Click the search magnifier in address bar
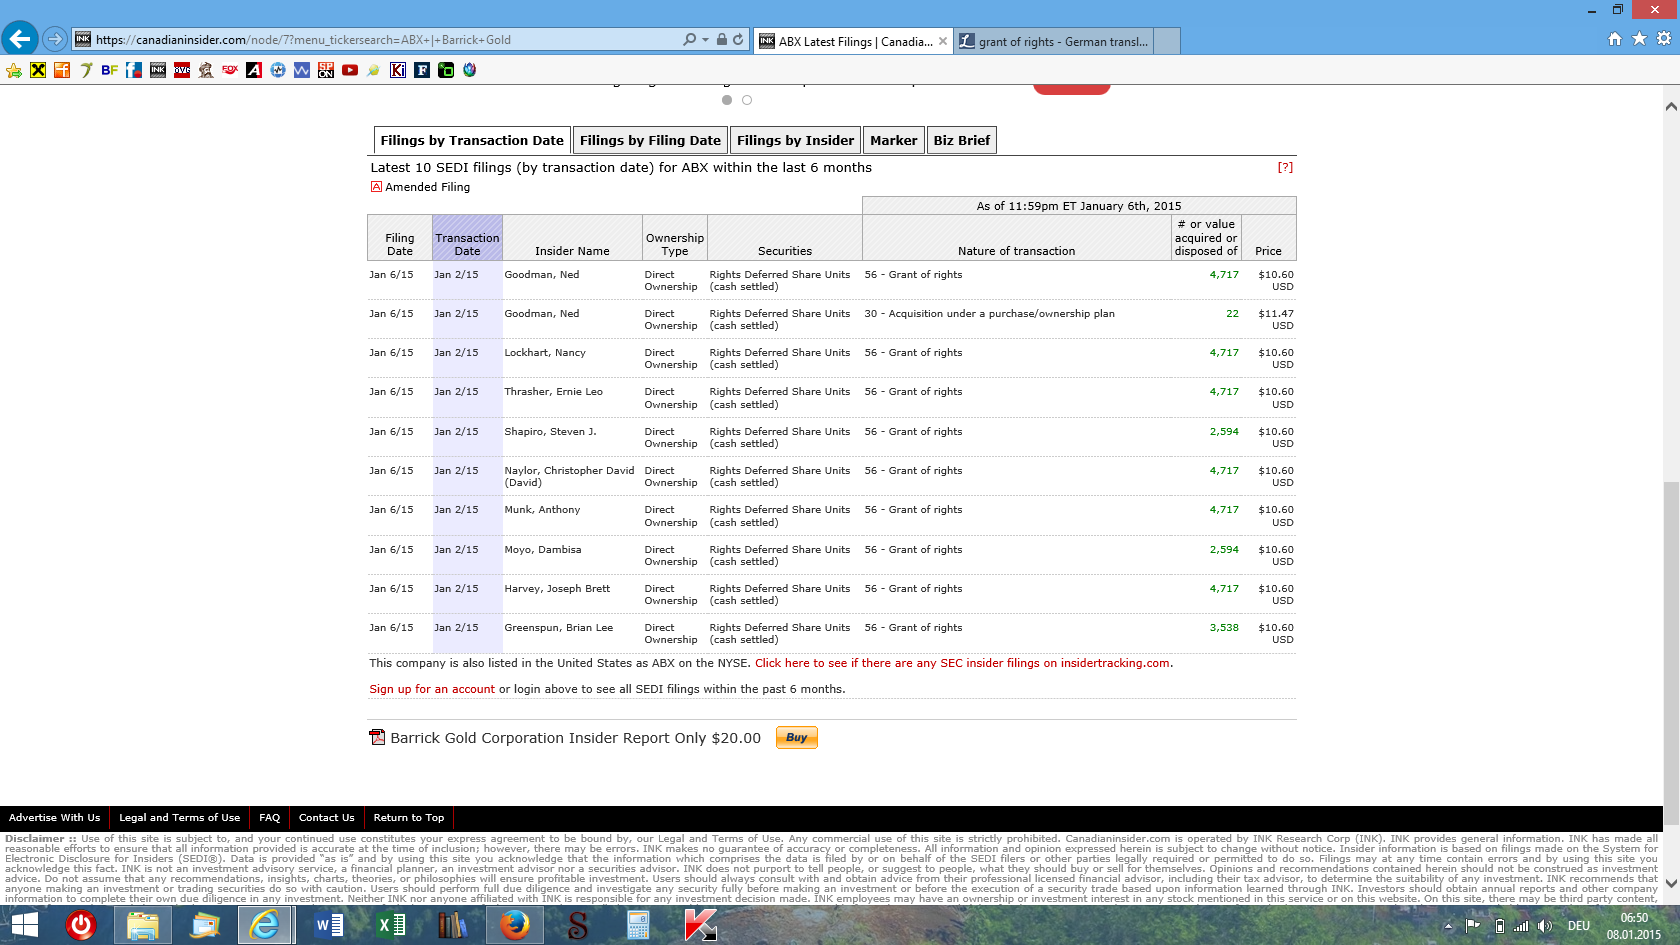The width and height of the screenshot is (1680, 945). coord(689,40)
